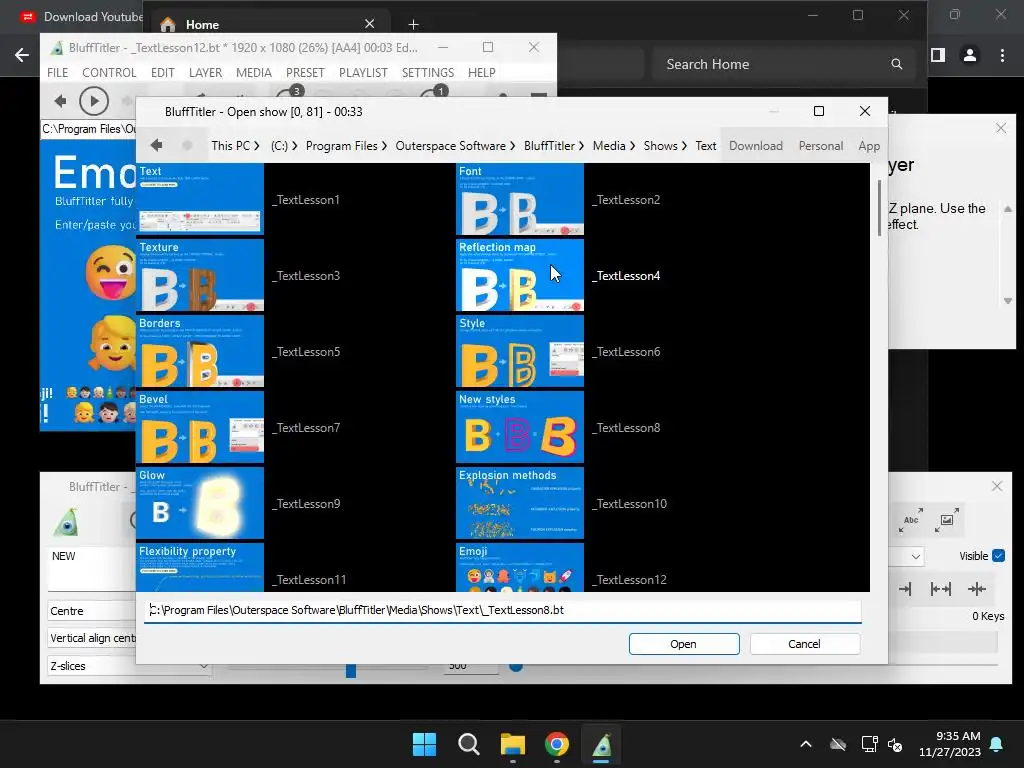1024x768 pixels.
Task: Select the Font lesson thumbnail
Action: (520, 199)
